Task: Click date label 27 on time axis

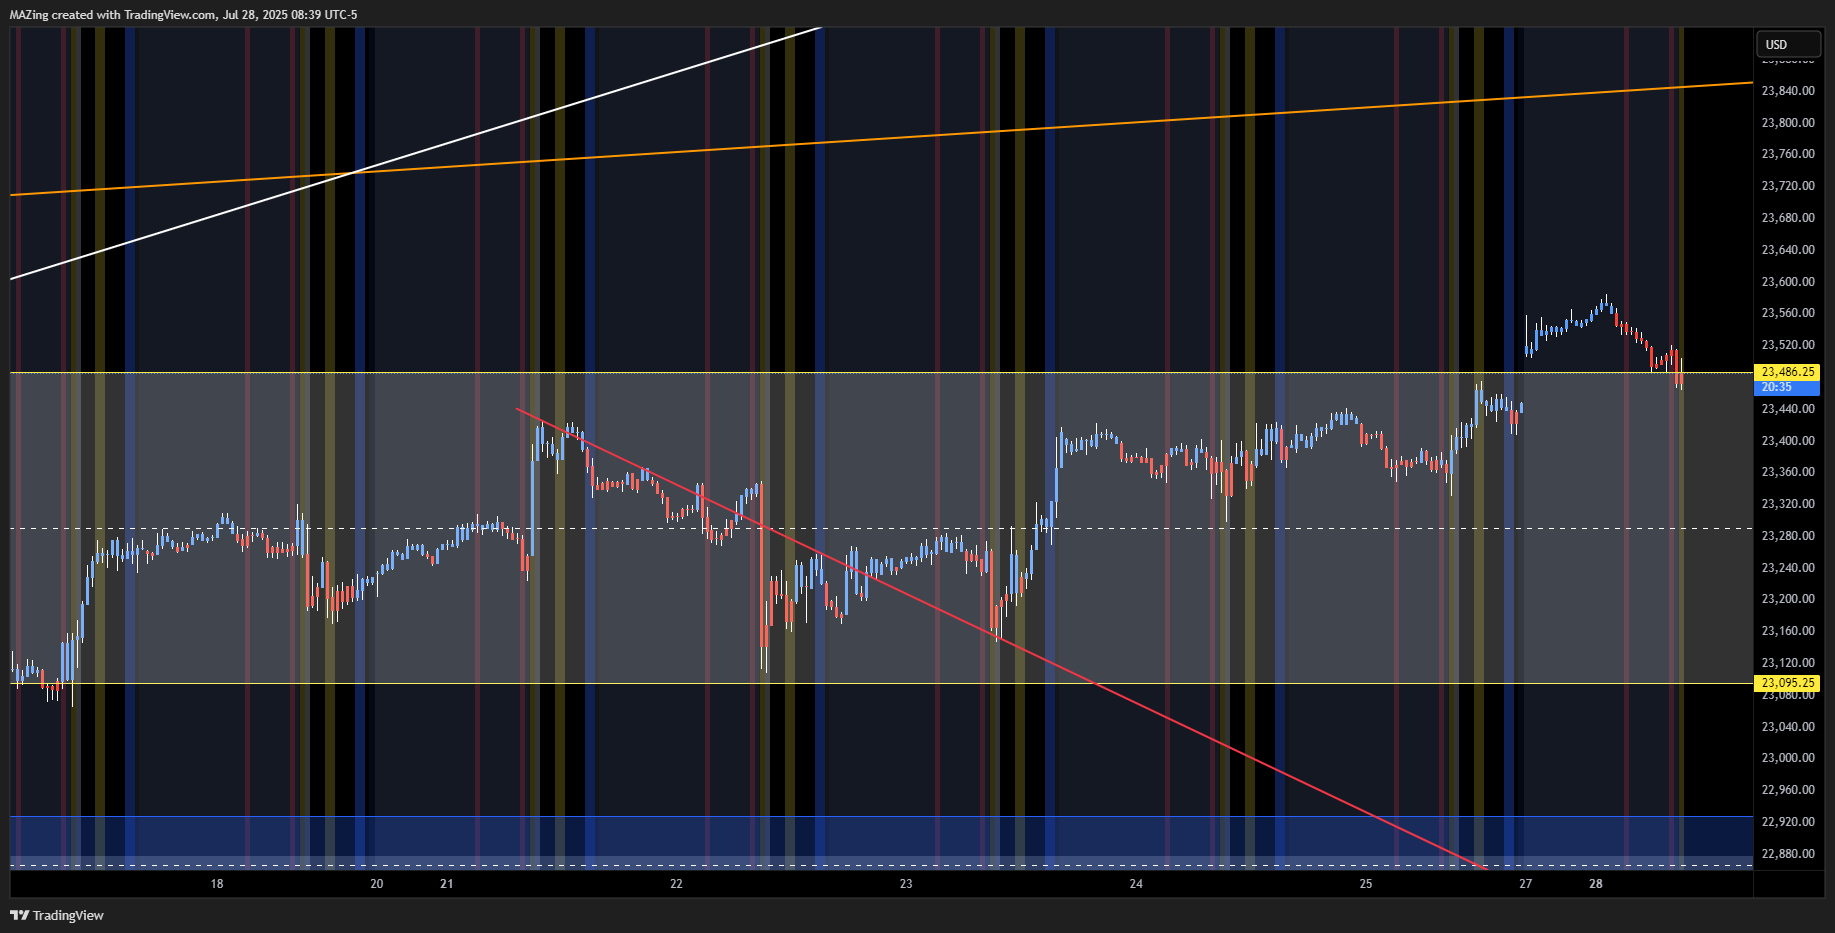Action: coord(1526,884)
